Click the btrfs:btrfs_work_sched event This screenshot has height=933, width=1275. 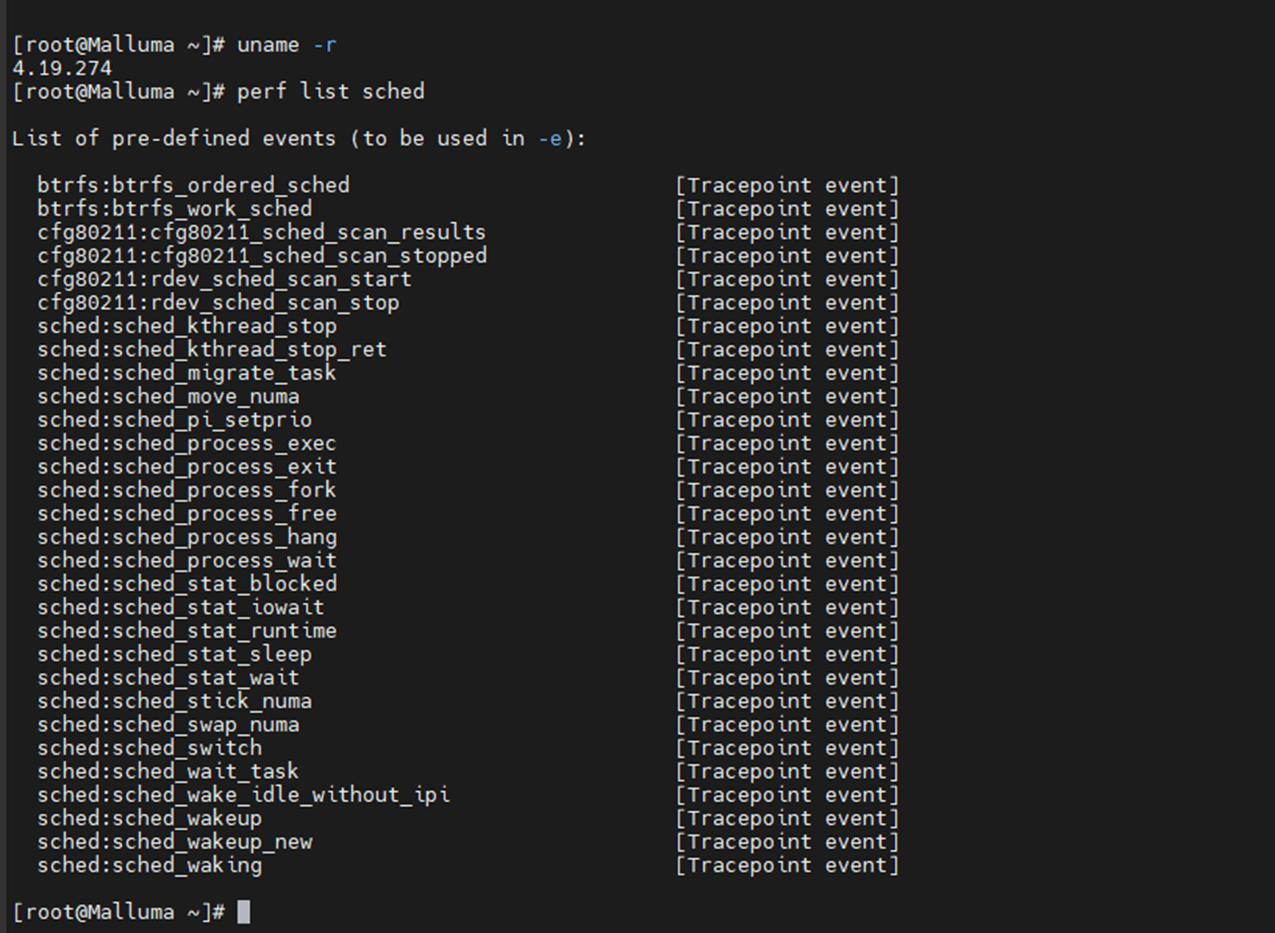coord(175,209)
